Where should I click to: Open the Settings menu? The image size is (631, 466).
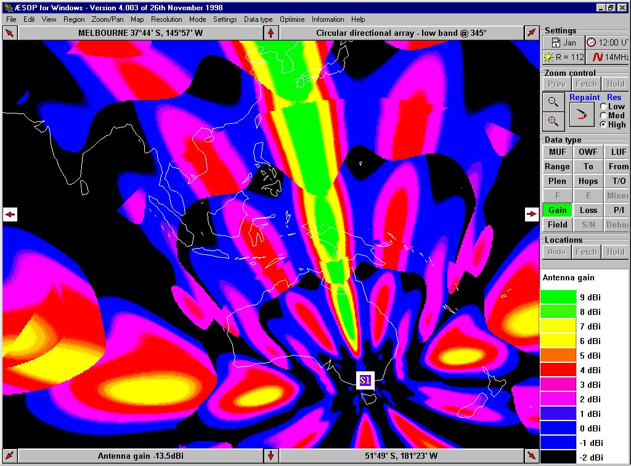coord(225,19)
